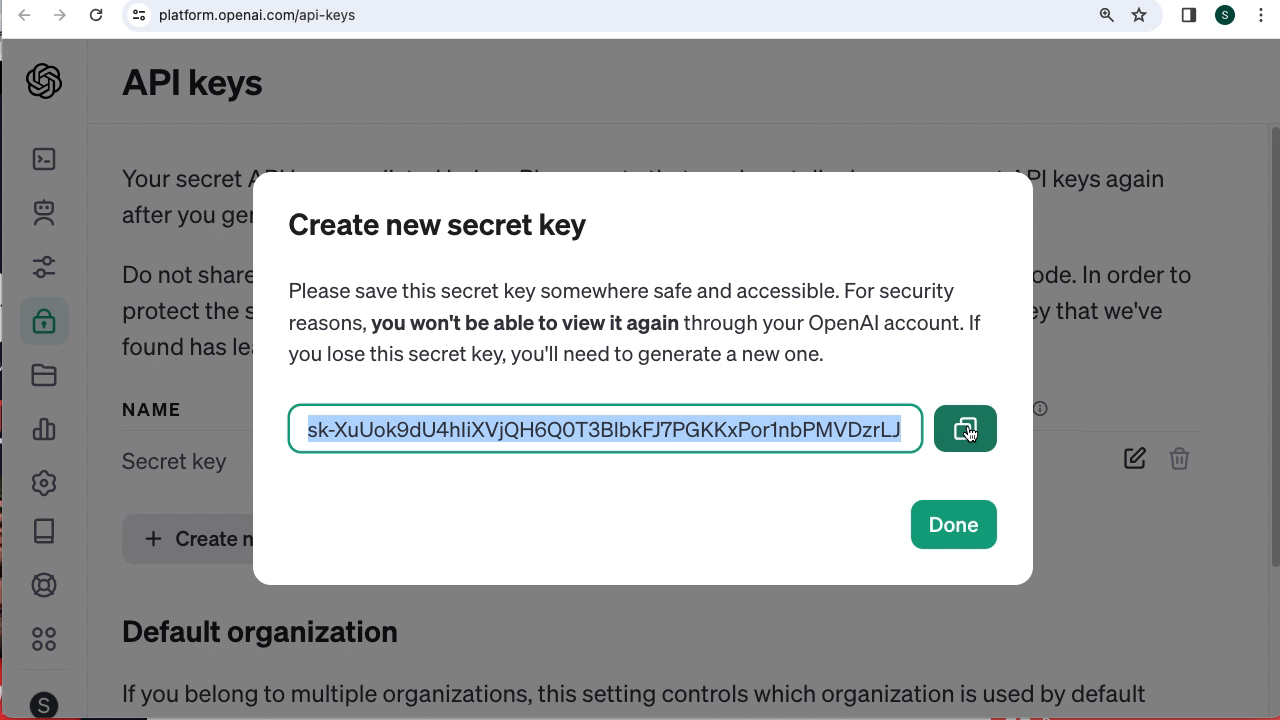This screenshot has width=1280, height=720.
Task: Edit the Secret key entry
Action: 1134,459
